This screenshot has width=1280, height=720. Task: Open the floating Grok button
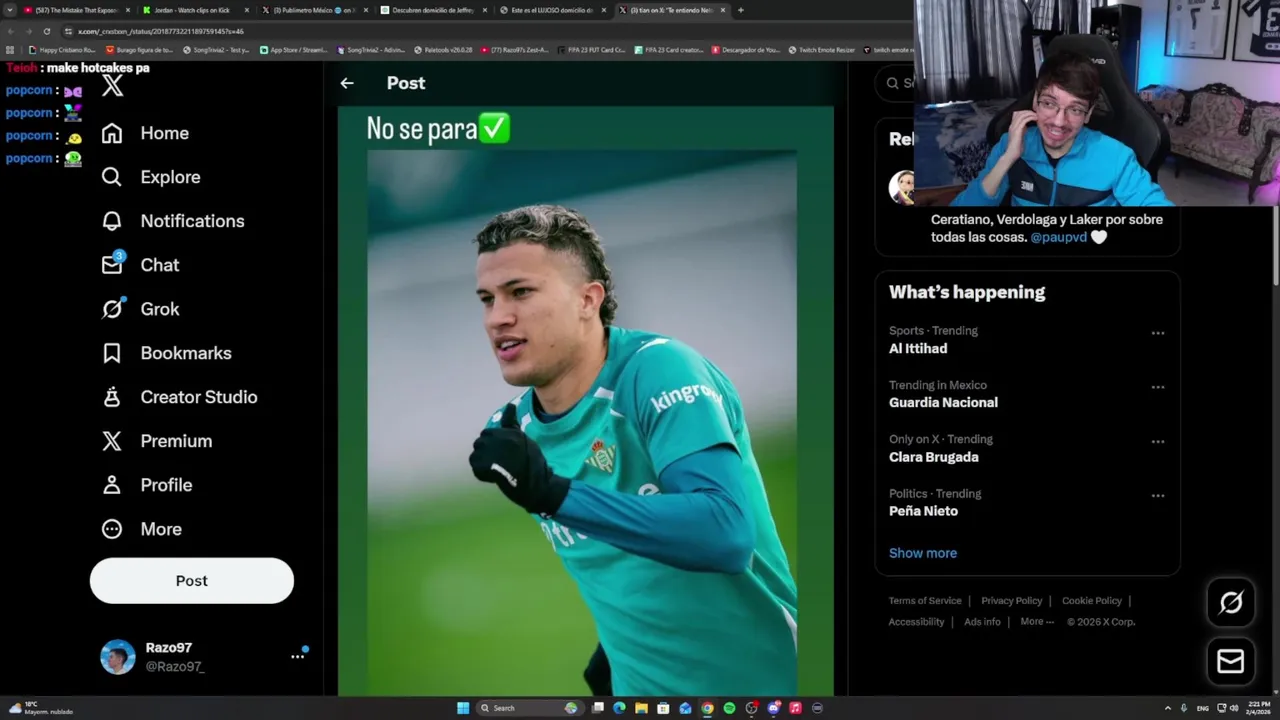pyautogui.click(x=1231, y=602)
